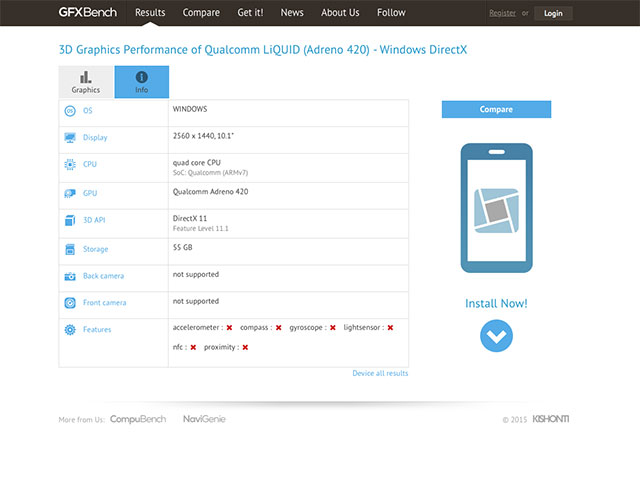Click the WINDOWS value text
Viewport: 640px width, 480px height.
[190, 109]
